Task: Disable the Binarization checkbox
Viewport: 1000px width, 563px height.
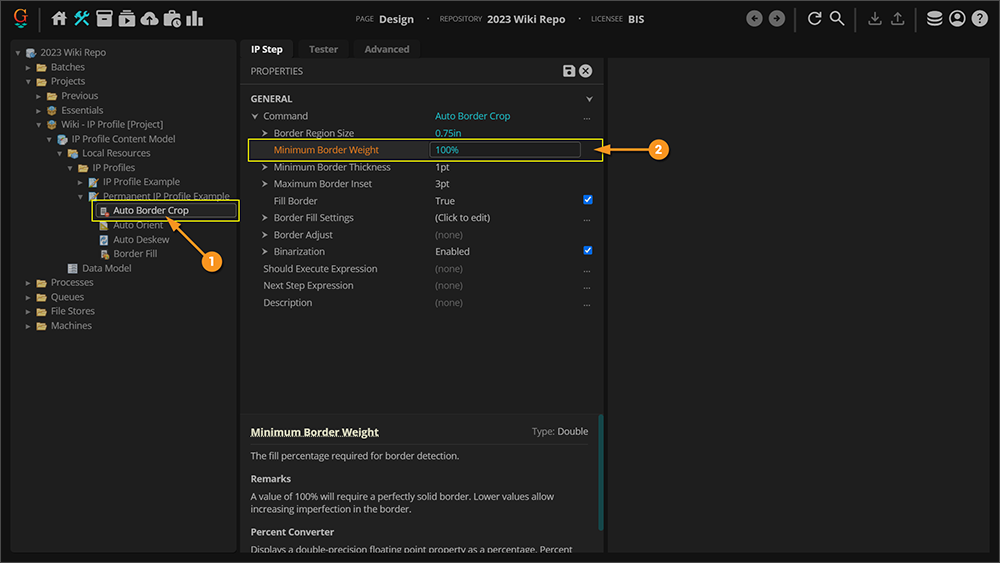Action: (x=588, y=251)
